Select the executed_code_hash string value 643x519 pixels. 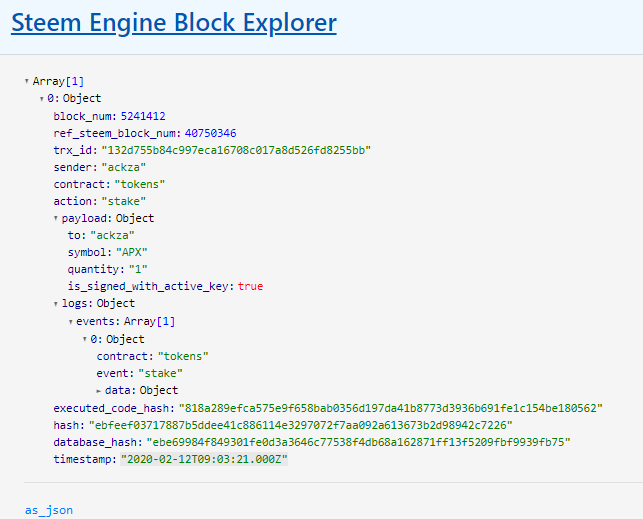coord(391,408)
